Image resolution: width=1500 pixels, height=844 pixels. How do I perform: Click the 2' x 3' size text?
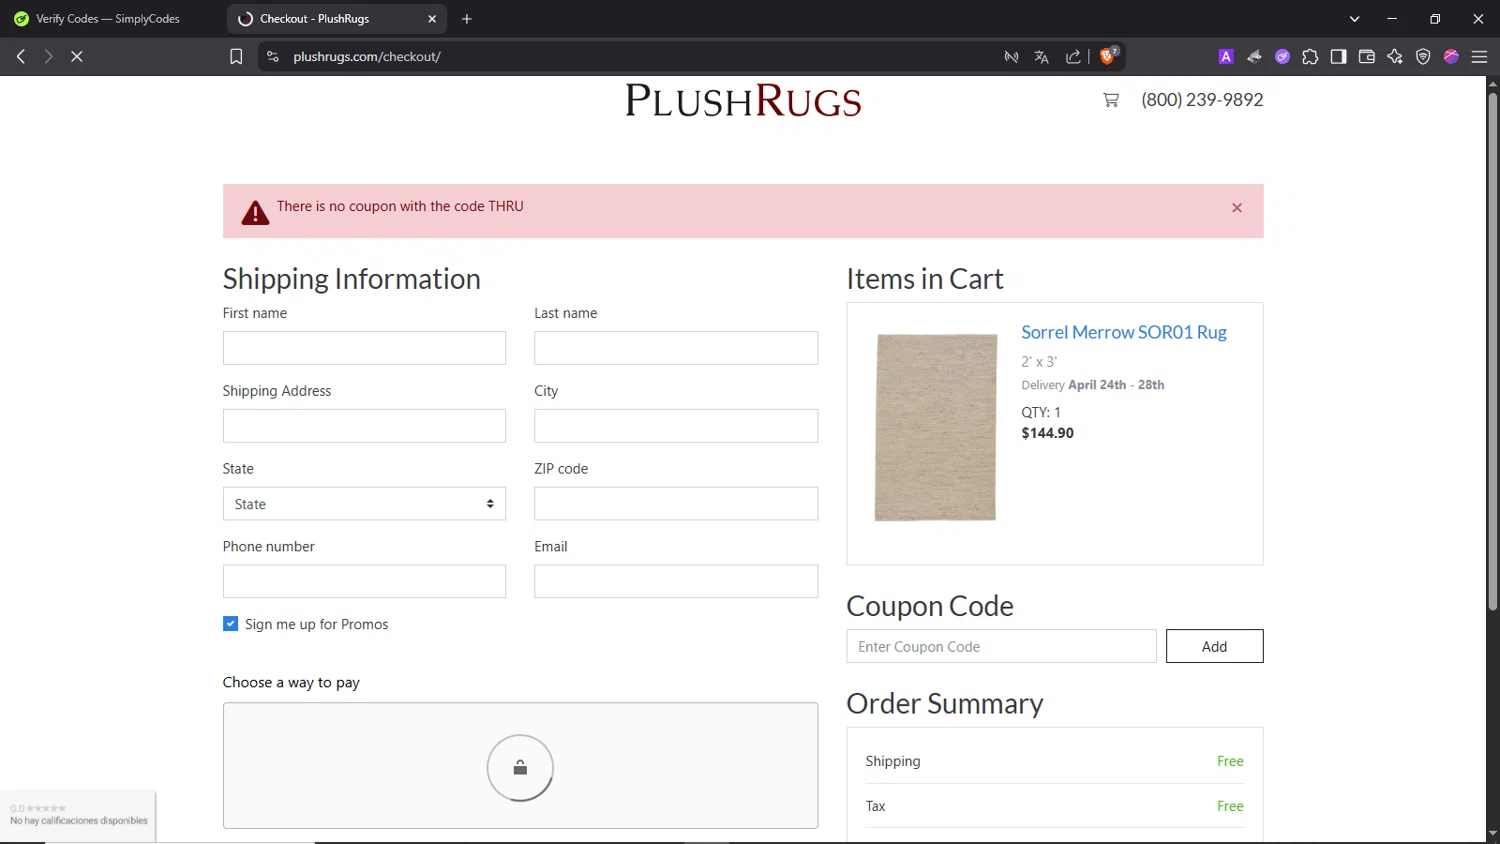click(x=1039, y=362)
